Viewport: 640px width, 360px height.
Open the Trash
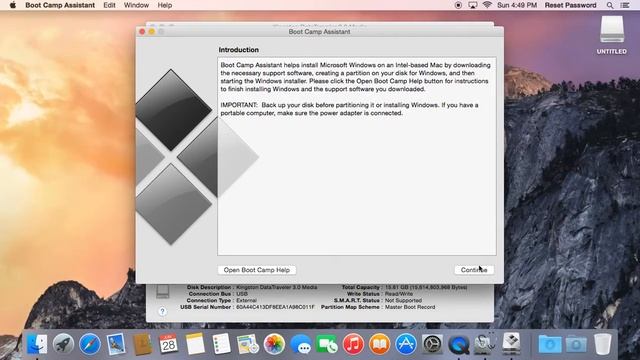coord(602,344)
